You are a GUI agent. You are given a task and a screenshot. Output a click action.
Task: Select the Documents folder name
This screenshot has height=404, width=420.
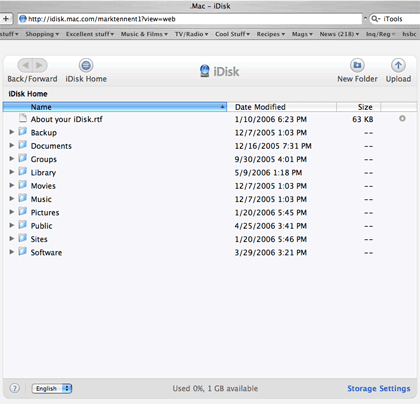coord(51,146)
